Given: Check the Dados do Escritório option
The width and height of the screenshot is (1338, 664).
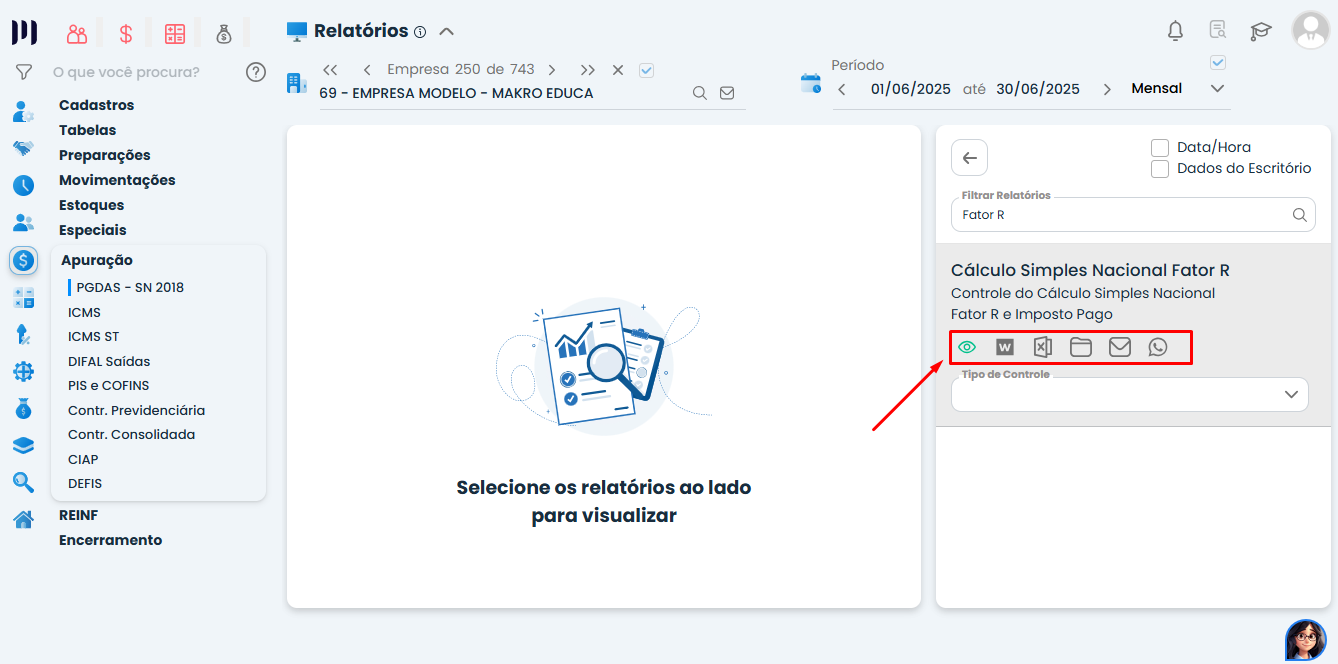Looking at the screenshot, I should coord(1160,168).
